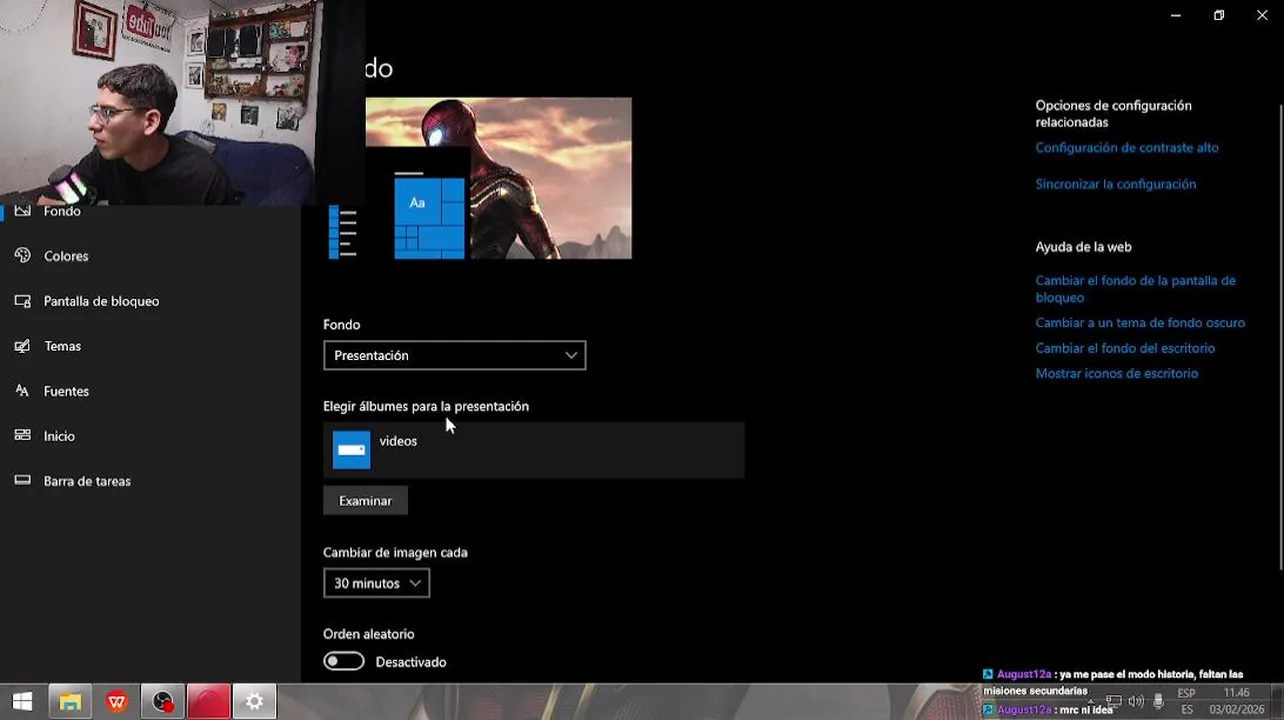Click the Barra de tareas icon
1284x720 pixels.
pos(22,481)
